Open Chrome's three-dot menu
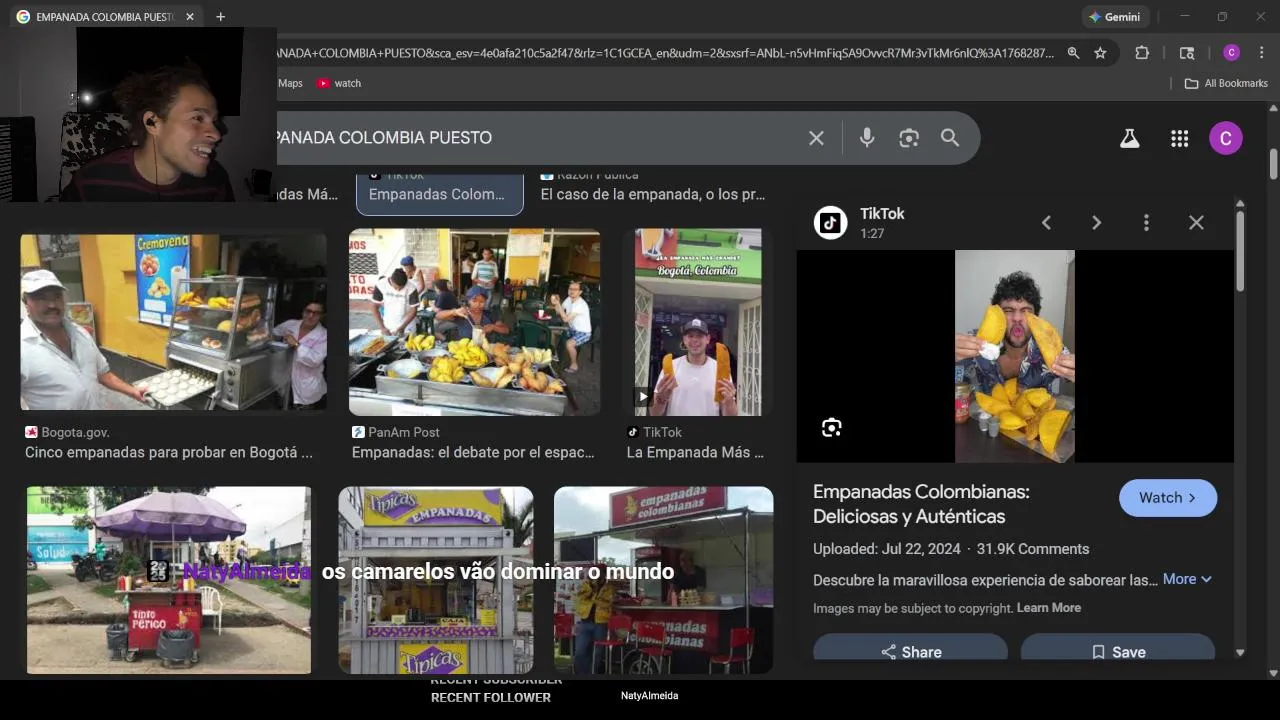The height and width of the screenshot is (720, 1280). (1261, 53)
